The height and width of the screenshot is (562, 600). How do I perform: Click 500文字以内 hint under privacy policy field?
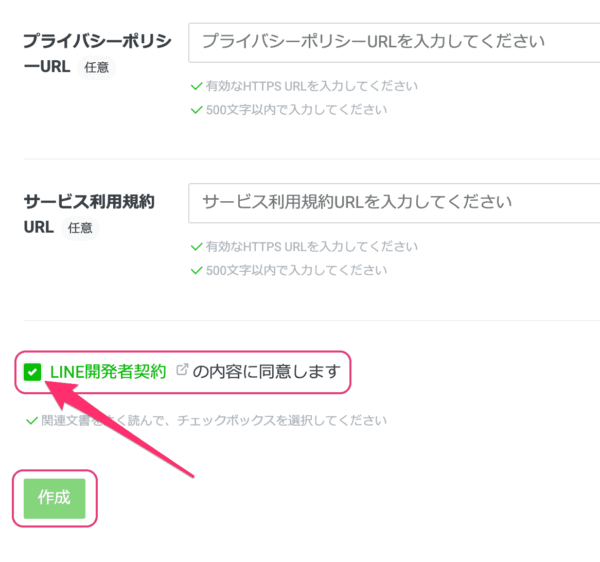pyautogui.click(x=297, y=110)
